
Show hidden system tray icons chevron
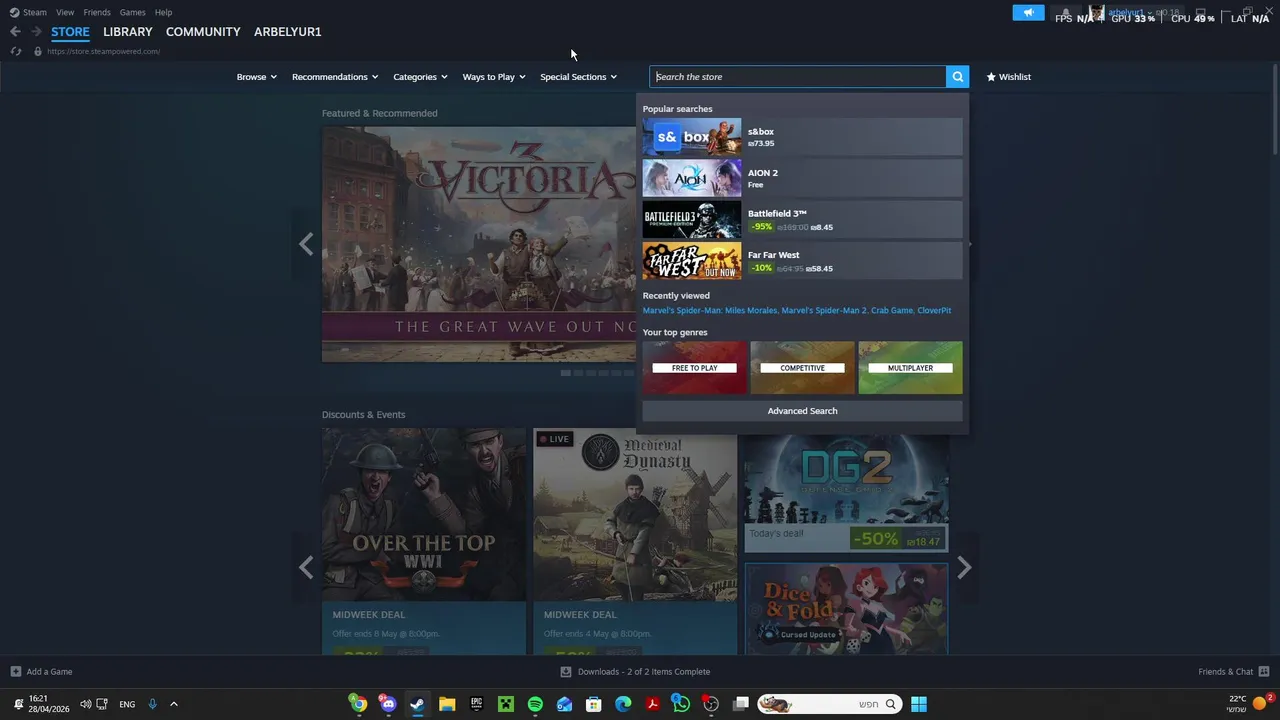pos(173,704)
